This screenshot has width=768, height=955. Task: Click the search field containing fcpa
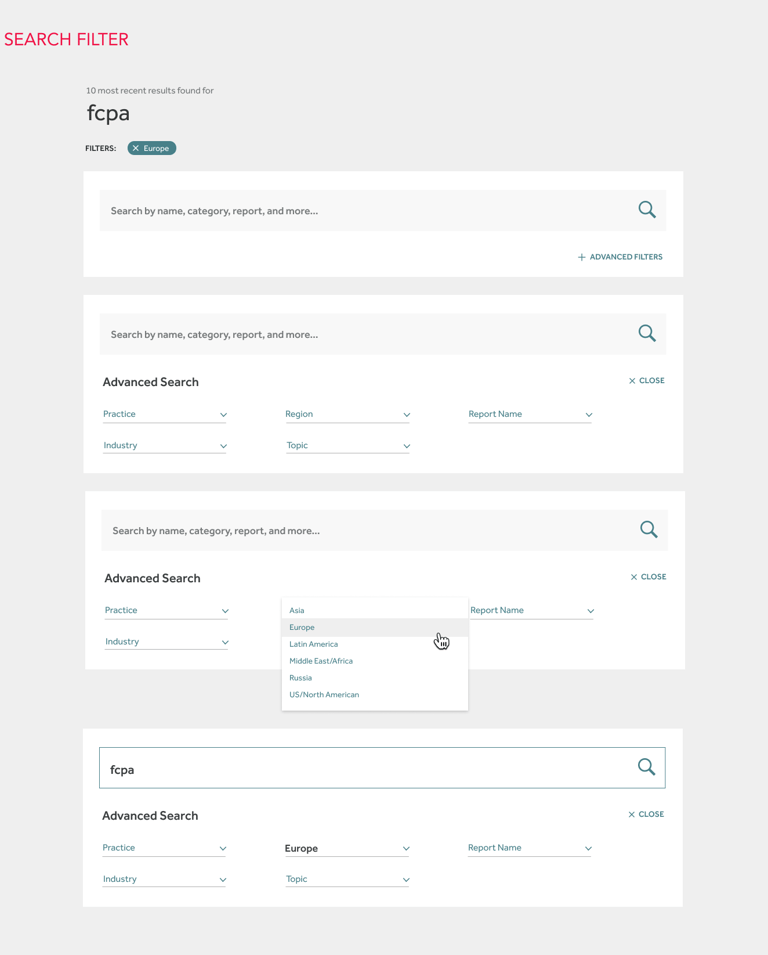[360, 769]
